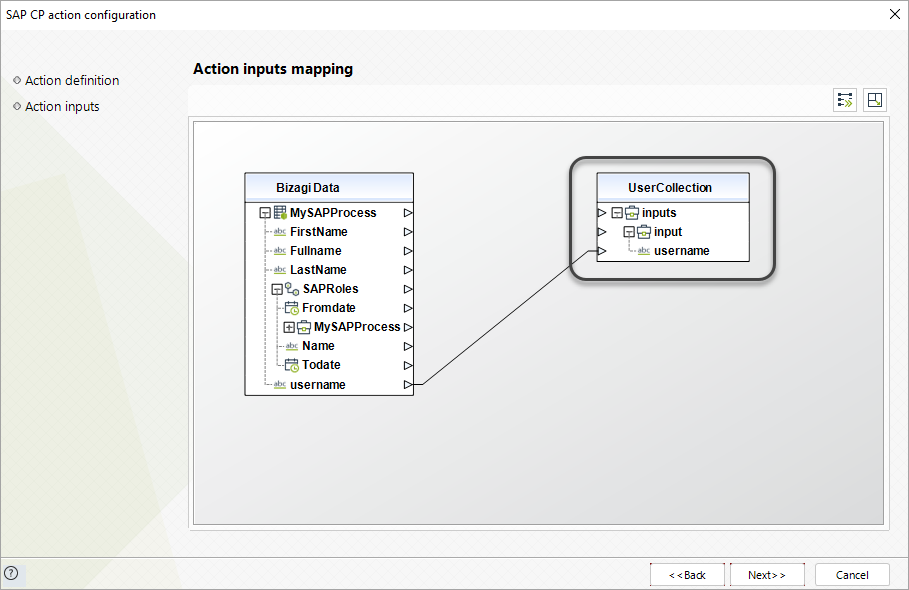The height and width of the screenshot is (590, 909).
Task: Go to the Action definition step
Action: (71, 81)
